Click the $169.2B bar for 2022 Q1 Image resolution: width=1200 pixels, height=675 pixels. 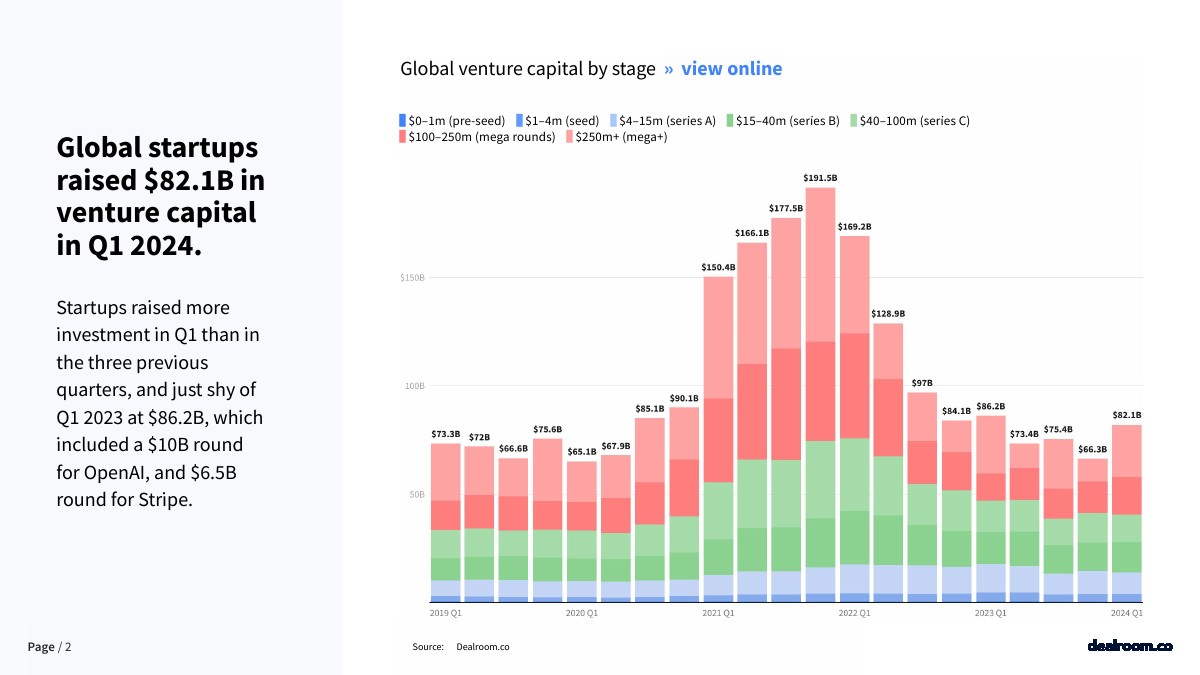854,419
